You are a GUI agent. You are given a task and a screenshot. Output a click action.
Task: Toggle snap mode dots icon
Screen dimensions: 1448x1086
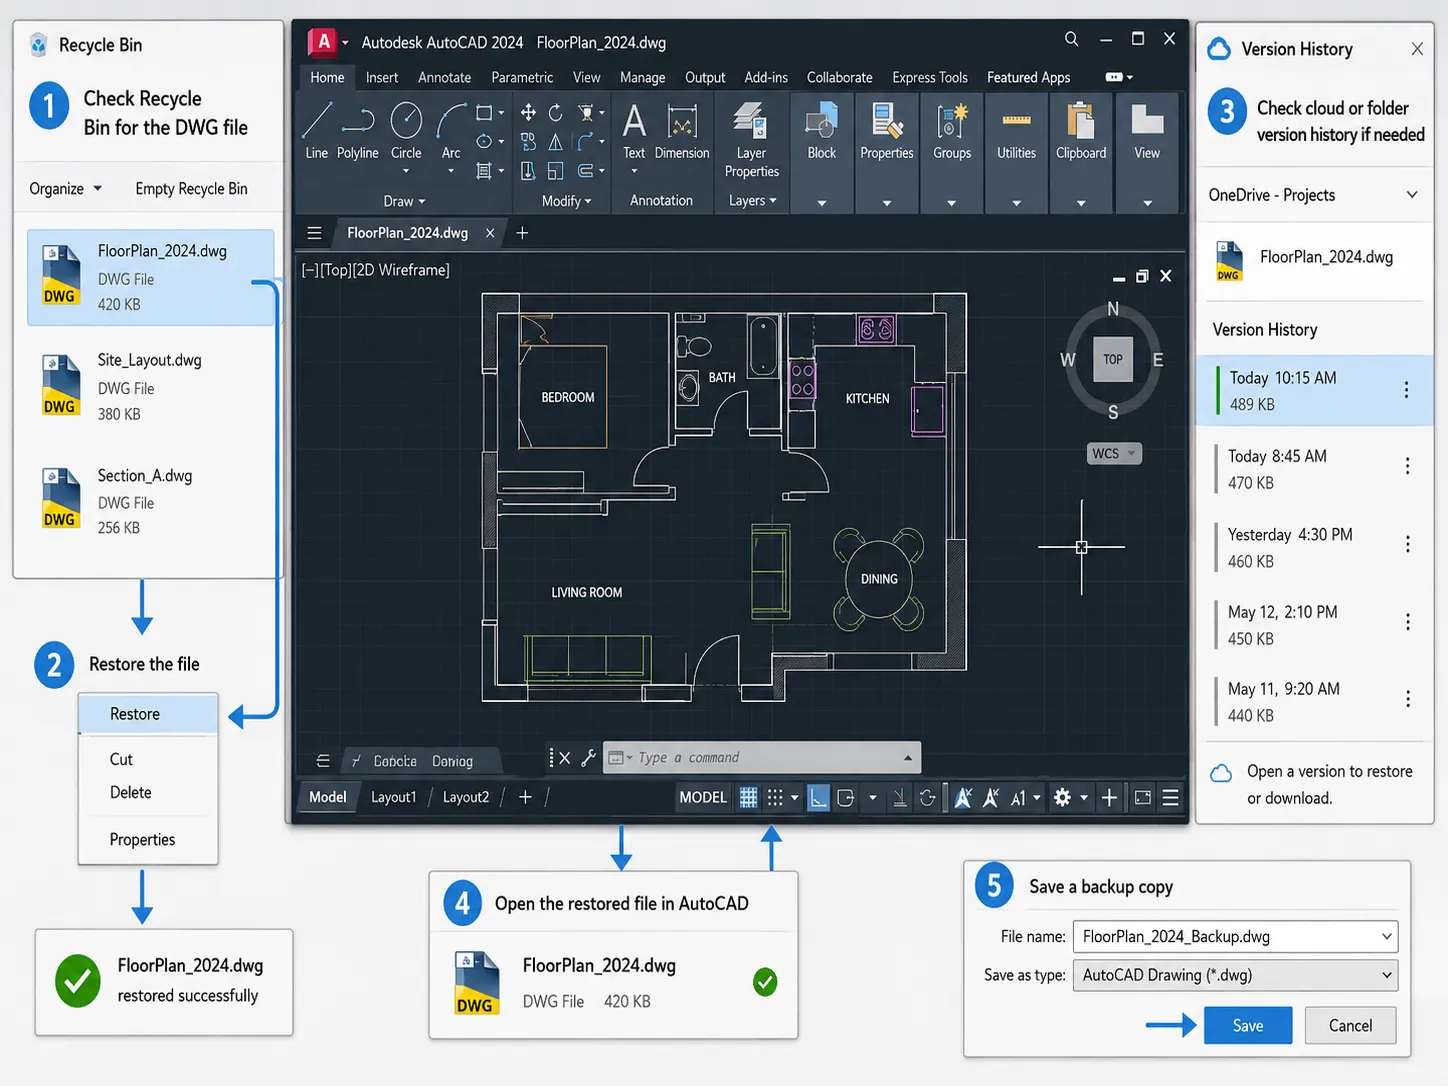775,797
